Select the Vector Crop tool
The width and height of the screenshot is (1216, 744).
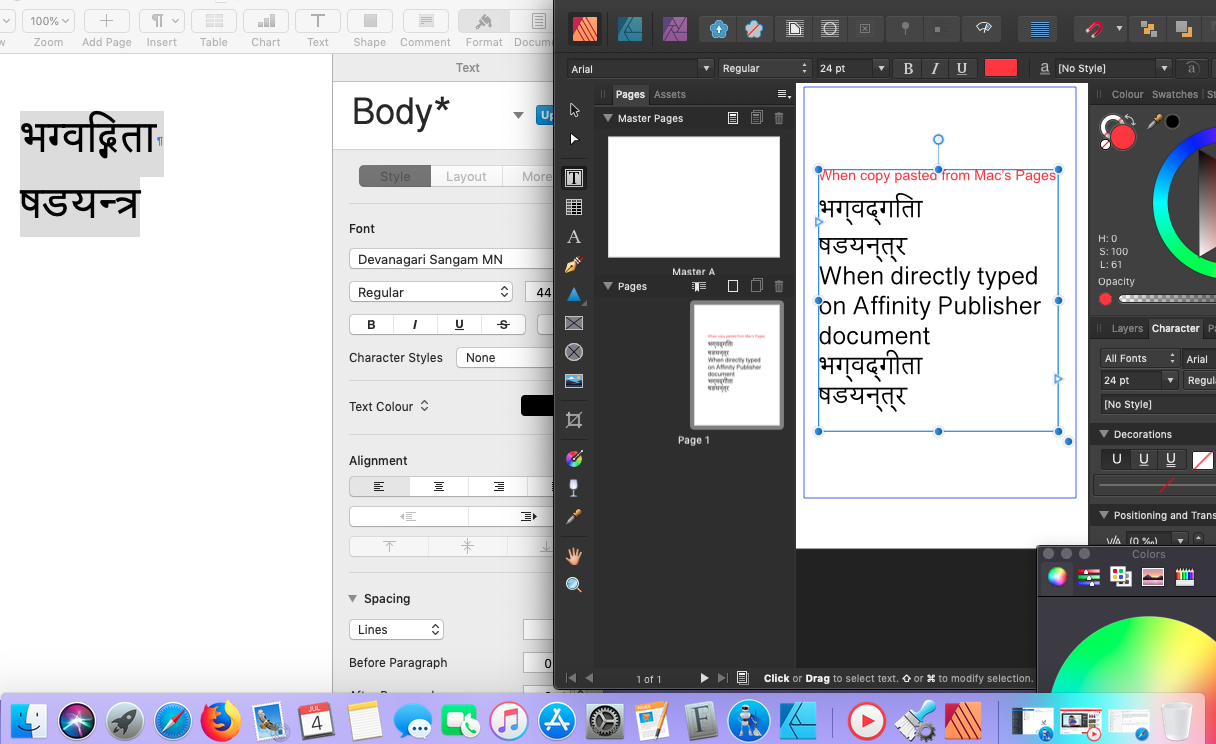pyautogui.click(x=574, y=420)
